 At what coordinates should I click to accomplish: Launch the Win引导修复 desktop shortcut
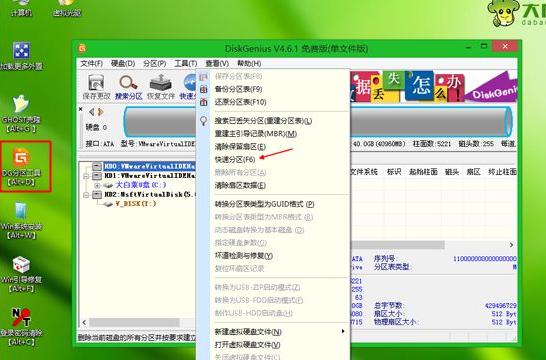[x=22, y=274]
